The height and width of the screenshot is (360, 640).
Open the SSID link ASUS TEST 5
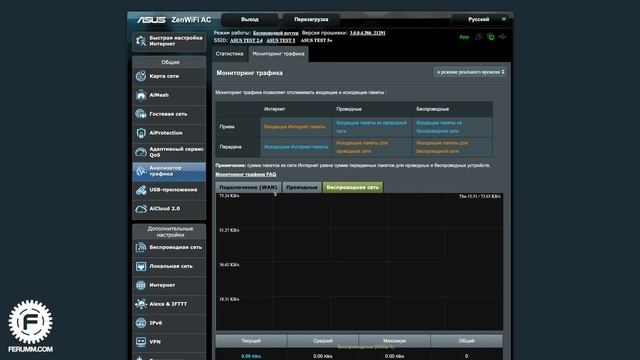coord(280,41)
